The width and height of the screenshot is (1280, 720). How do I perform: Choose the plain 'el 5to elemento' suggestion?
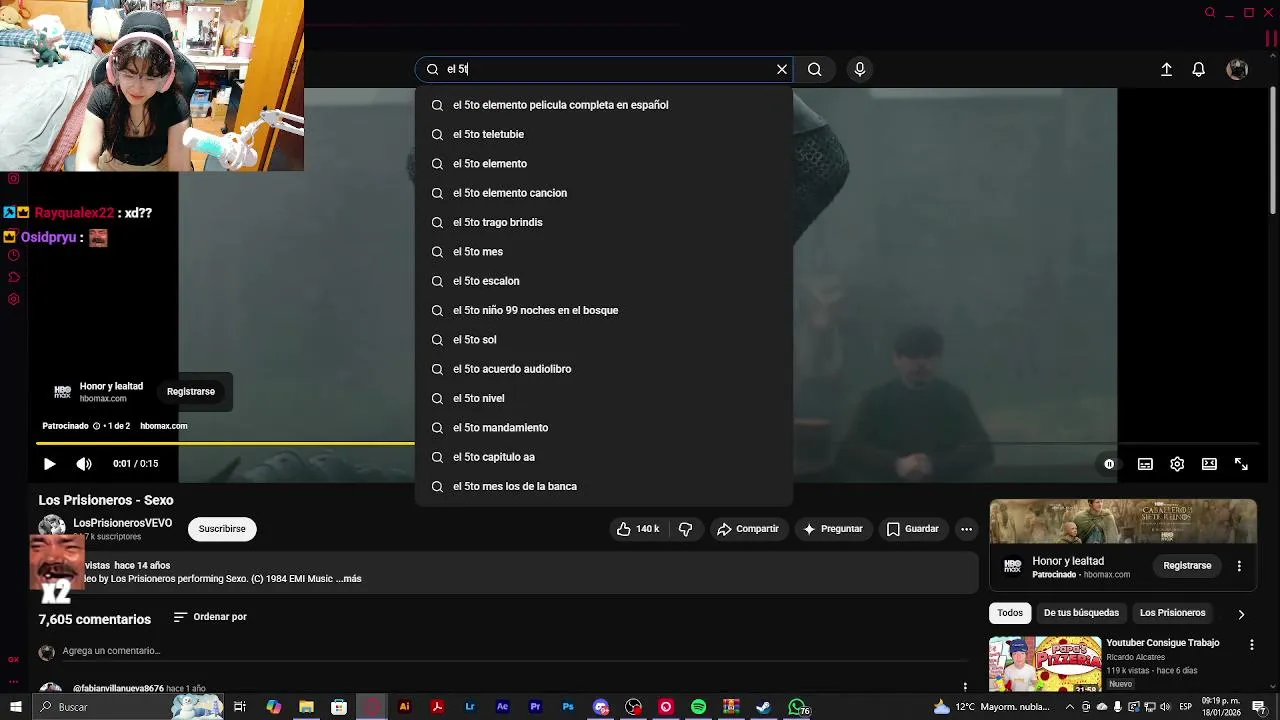point(604,163)
